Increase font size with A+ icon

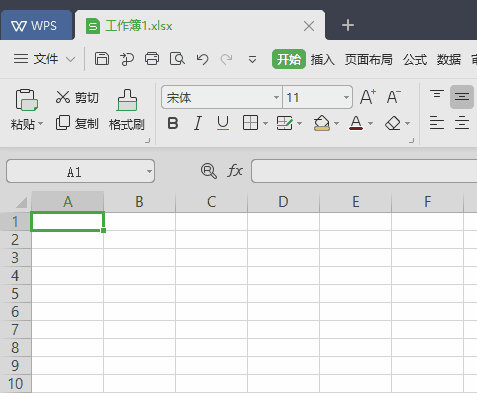point(368,97)
